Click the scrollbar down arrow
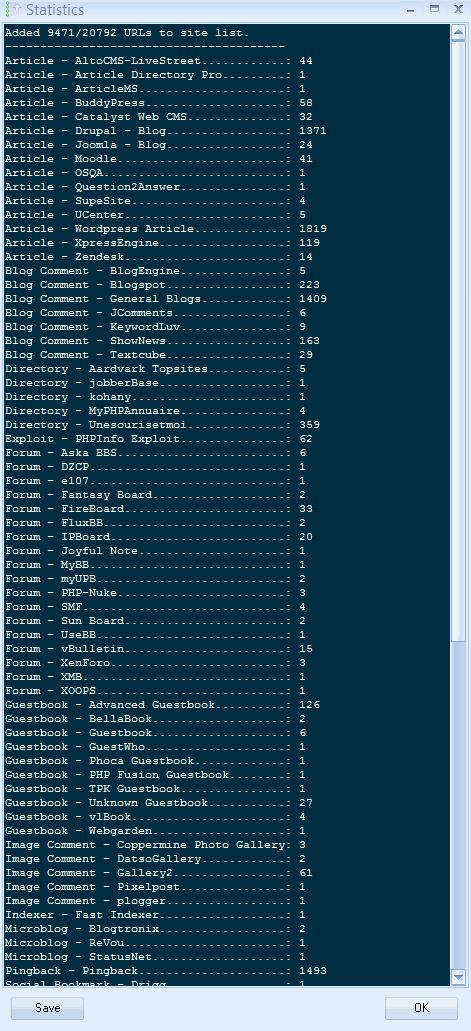 pyautogui.click(x=459, y=978)
